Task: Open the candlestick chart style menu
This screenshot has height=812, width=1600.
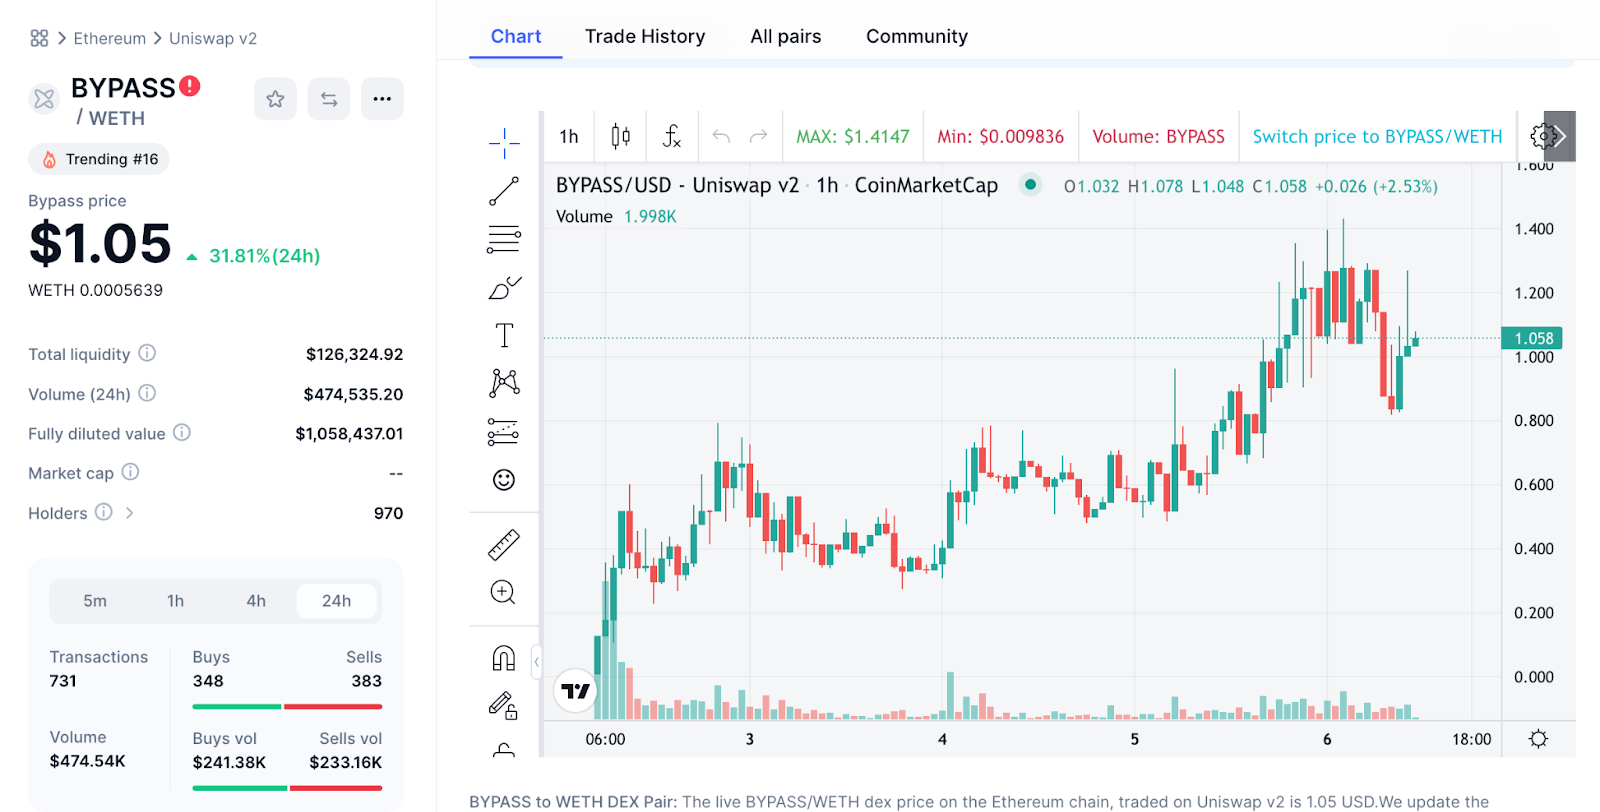Action: point(621,136)
